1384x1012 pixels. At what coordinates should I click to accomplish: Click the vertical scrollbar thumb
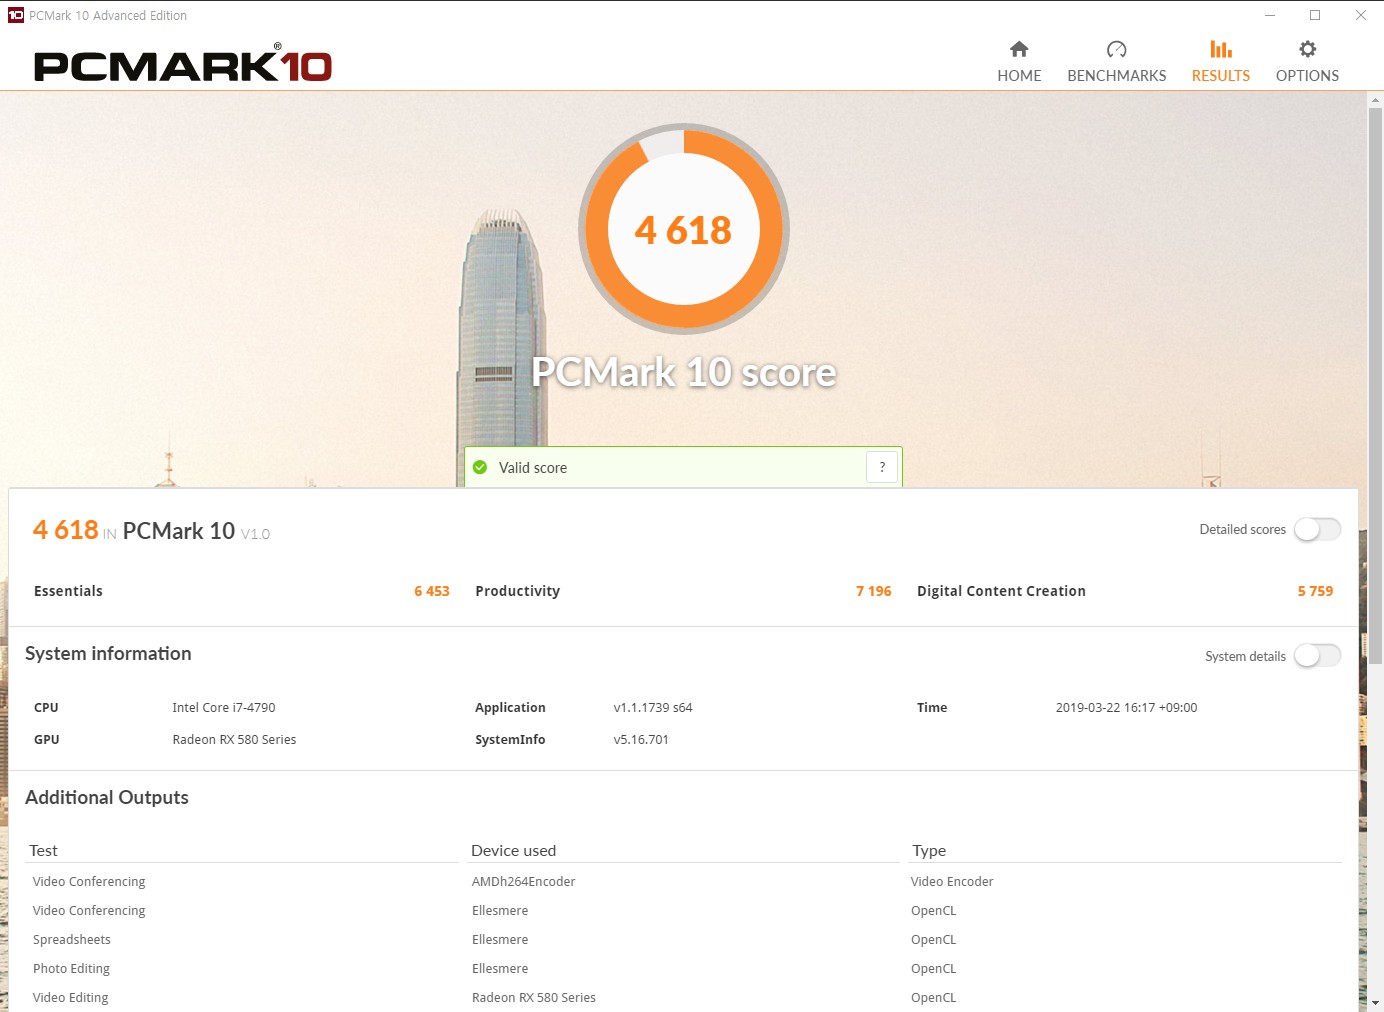pyautogui.click(x=1376, y=386)
